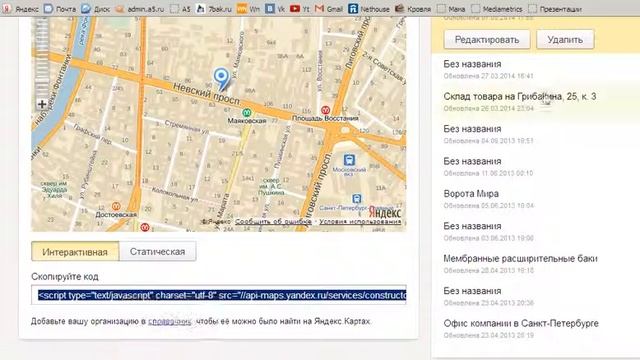640x360 pixels.
Task: Open the Диск bookmark
Action: (96, 9)
